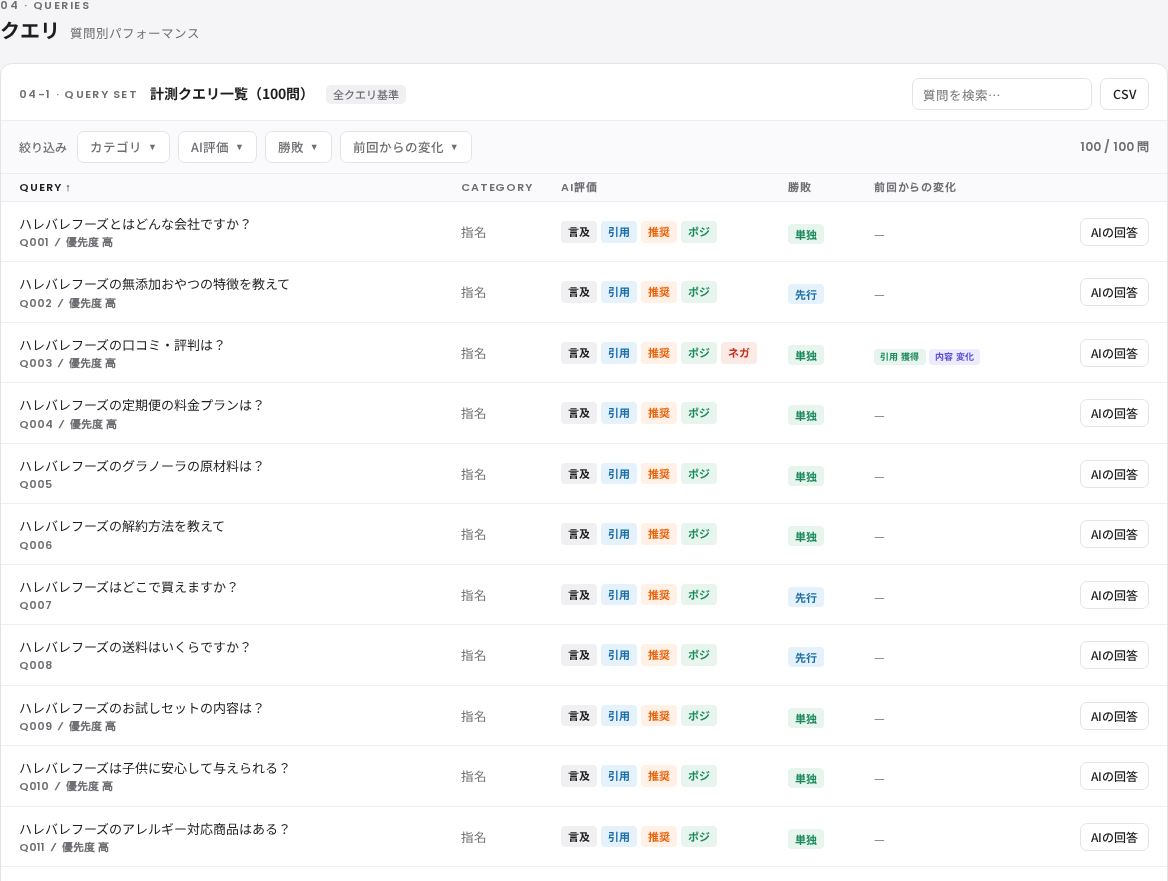Click the 先行 badge in row Q002
Screen dimensions: 1168x881
pyautogui.click(x=805, y=295)
